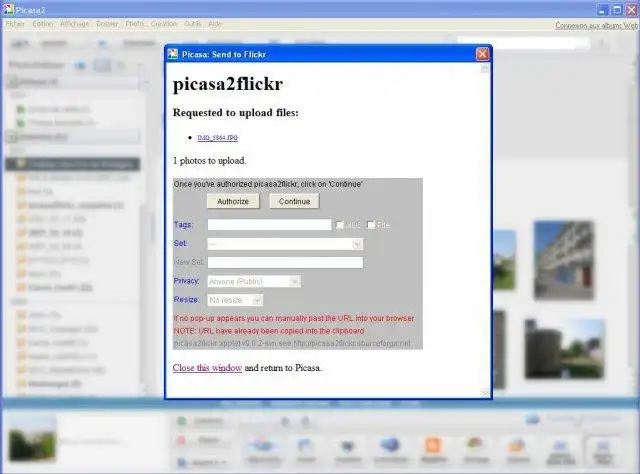Open the Dossier menu in Picasa2
The image size is (640, 474).
[107, 24]
